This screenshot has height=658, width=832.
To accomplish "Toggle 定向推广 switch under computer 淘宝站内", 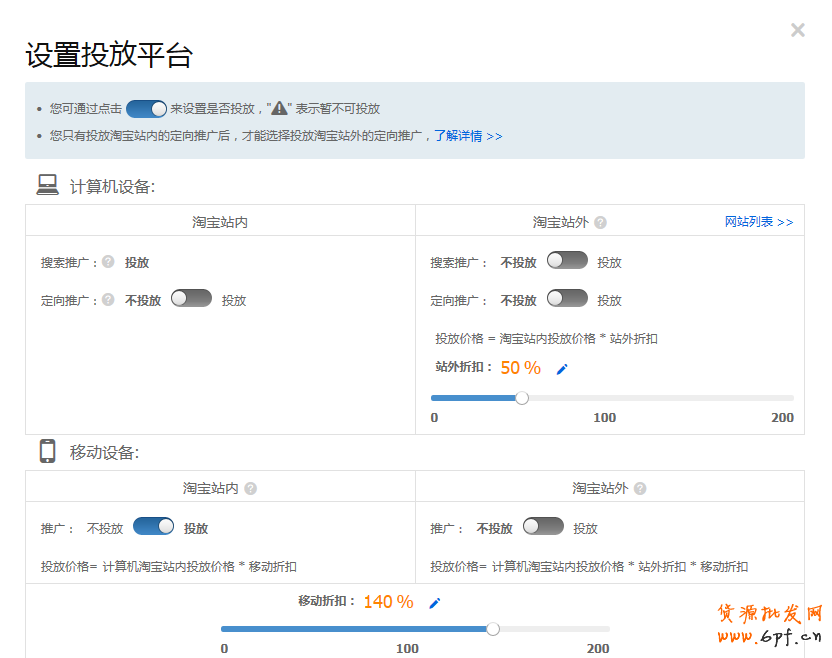I will [x=191, y=298].
